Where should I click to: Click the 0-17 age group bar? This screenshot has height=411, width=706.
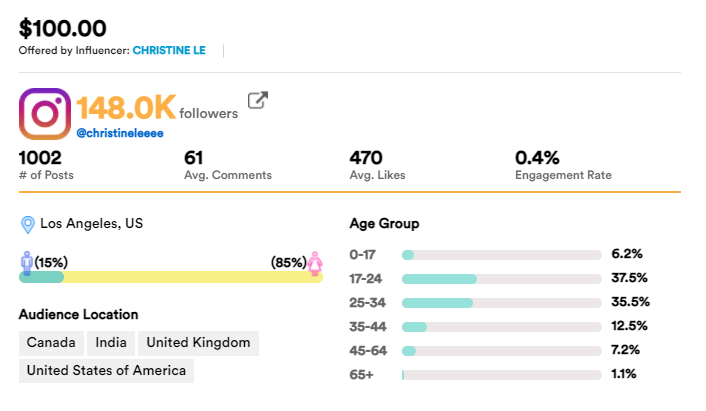coord(501,255)
